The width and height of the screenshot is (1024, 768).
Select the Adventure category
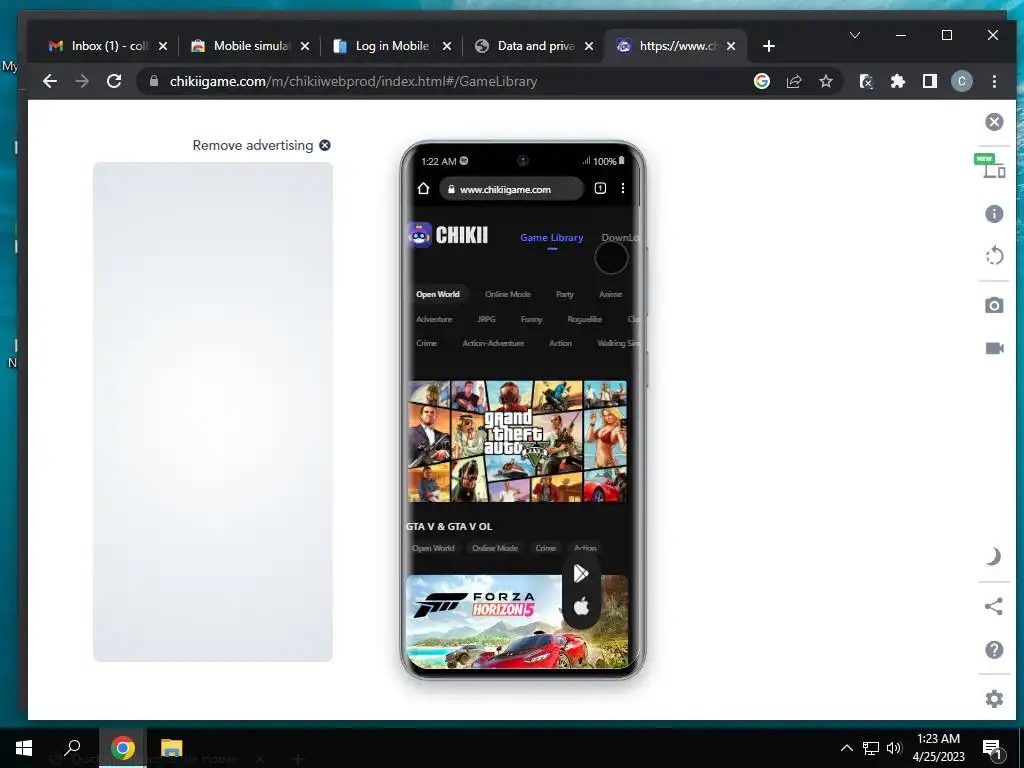point(434,319)
